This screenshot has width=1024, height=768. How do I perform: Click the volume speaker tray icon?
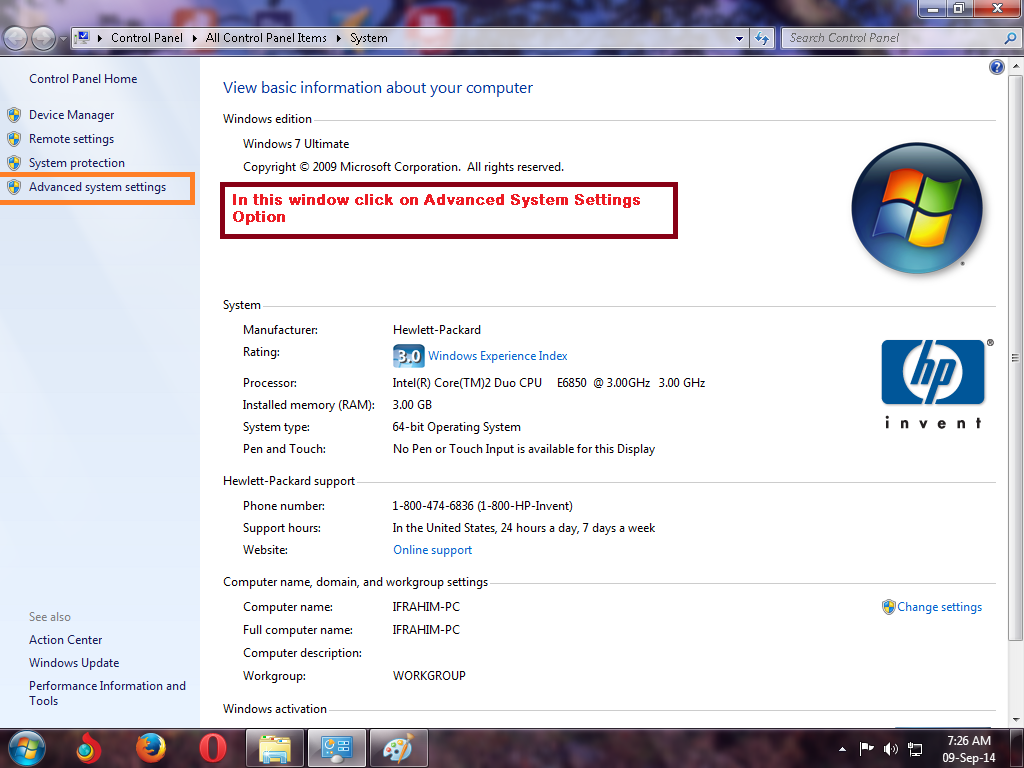click(x=891, y=748)
